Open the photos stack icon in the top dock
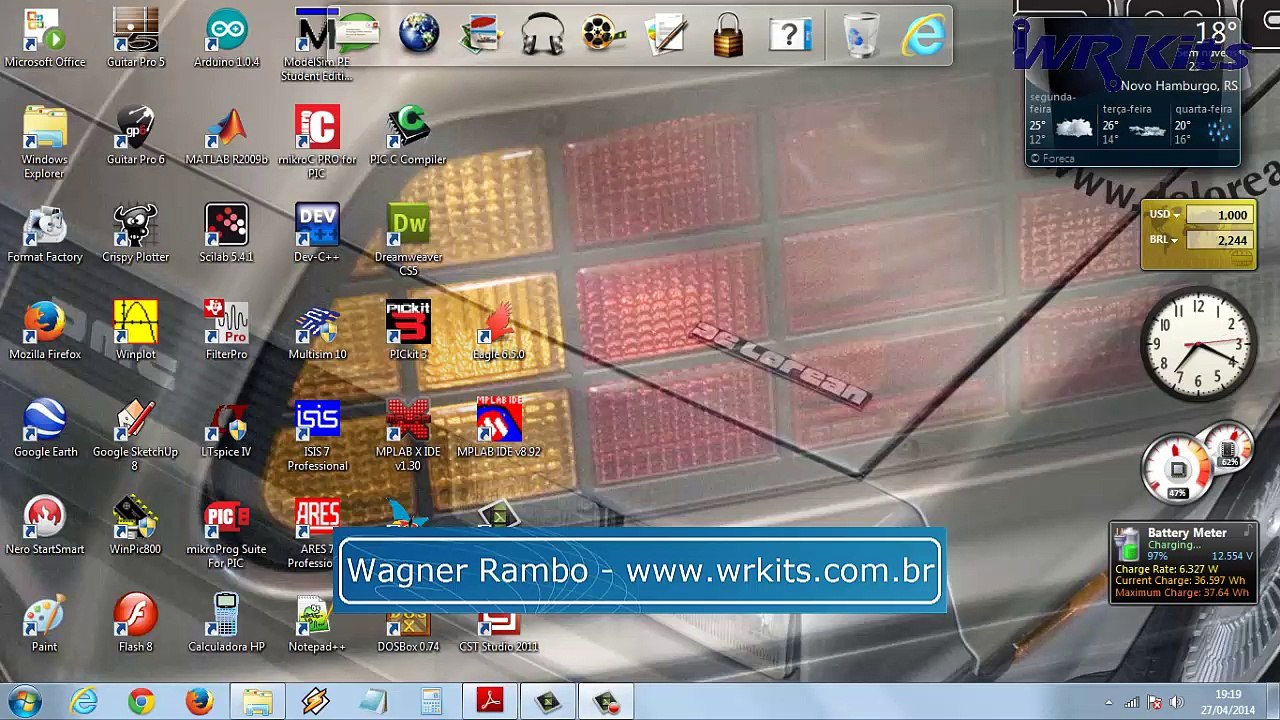Screen dimensions: 1280x720 point(481,33)
